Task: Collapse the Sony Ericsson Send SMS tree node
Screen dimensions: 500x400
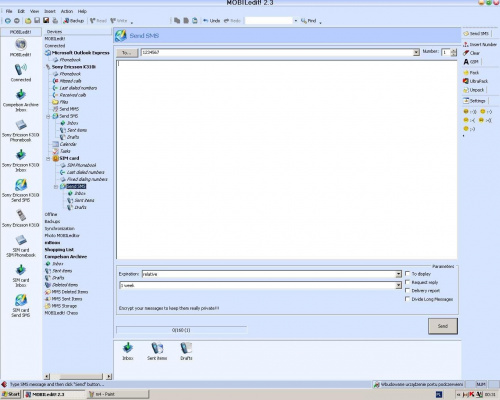Action: pyautogui.click(x=48, y=116)
